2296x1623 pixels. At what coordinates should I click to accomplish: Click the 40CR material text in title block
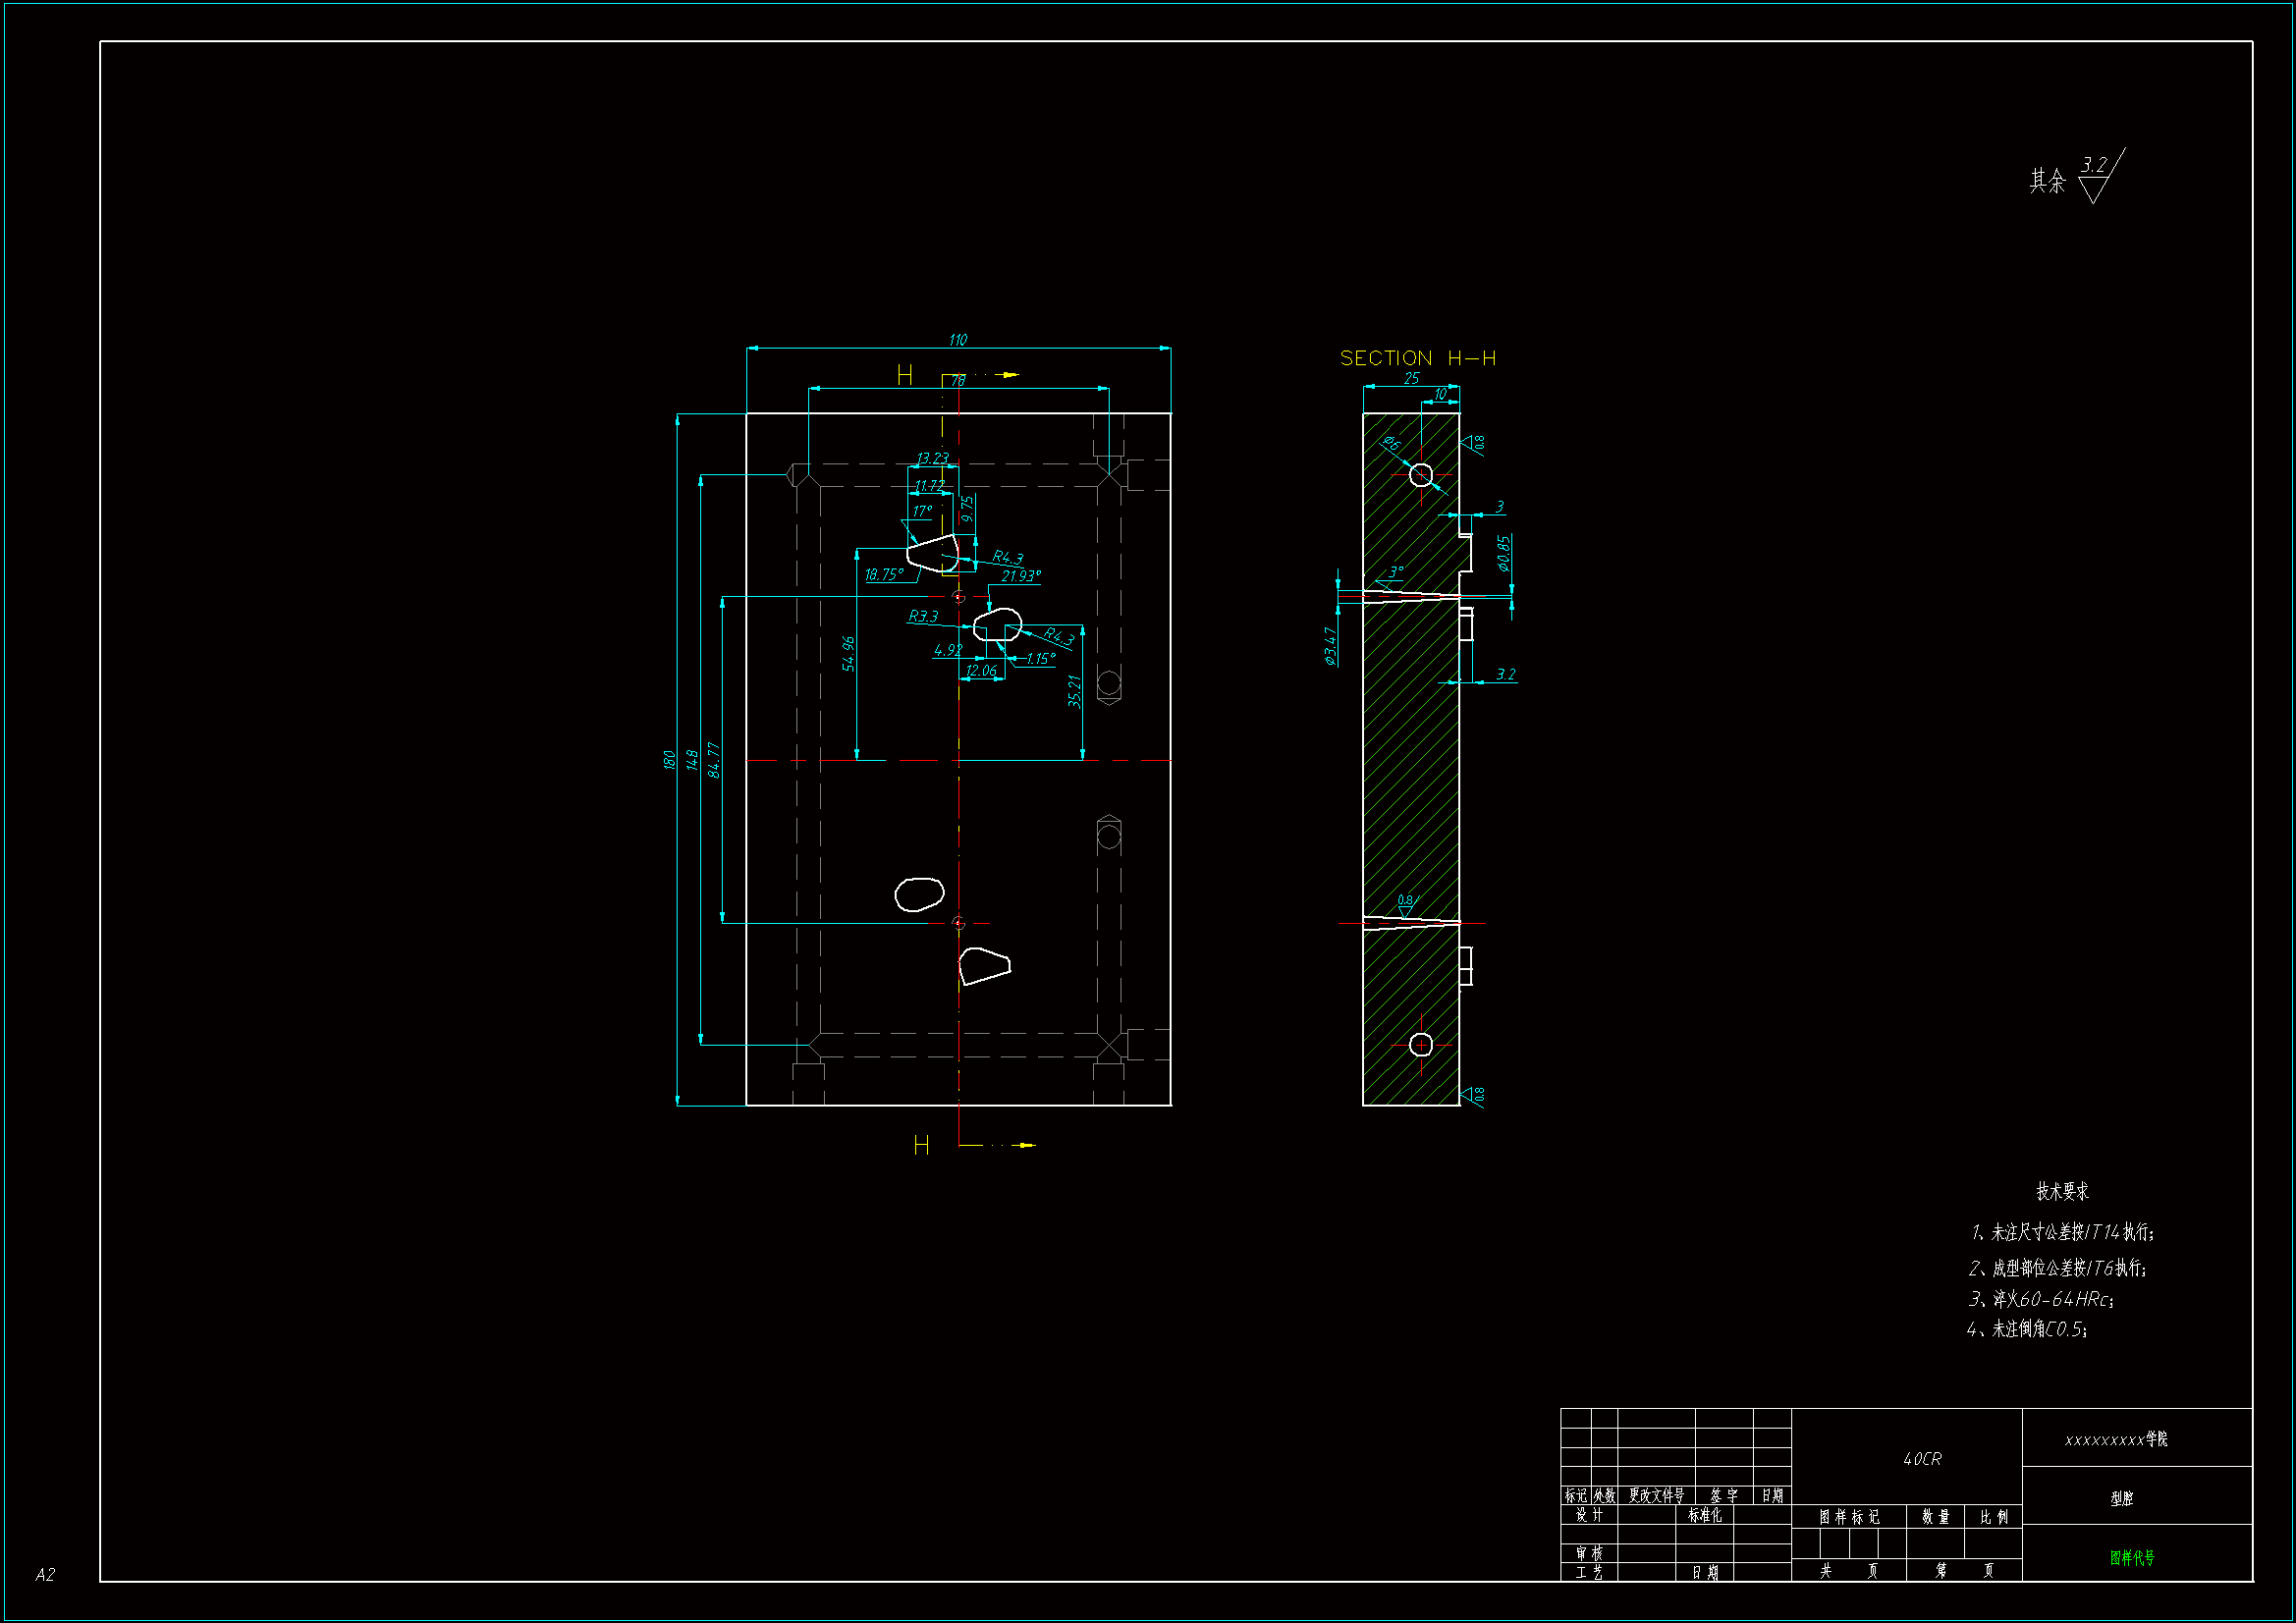(x=1921, y=1459)
